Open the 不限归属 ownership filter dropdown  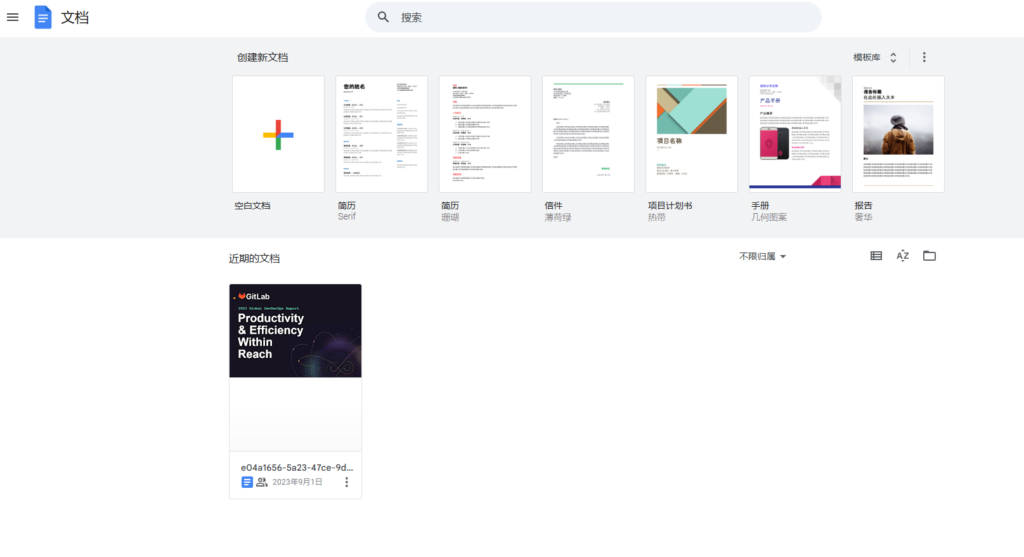tap(762, 257)
